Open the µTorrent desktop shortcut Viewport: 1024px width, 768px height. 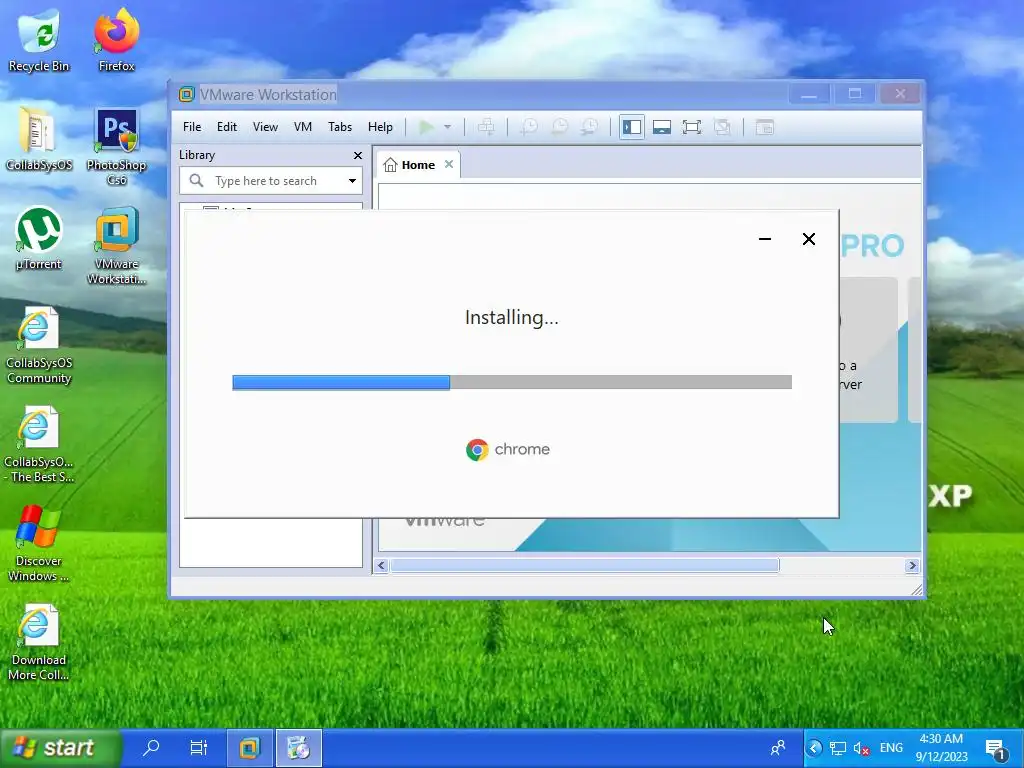(x=39, y=238)
